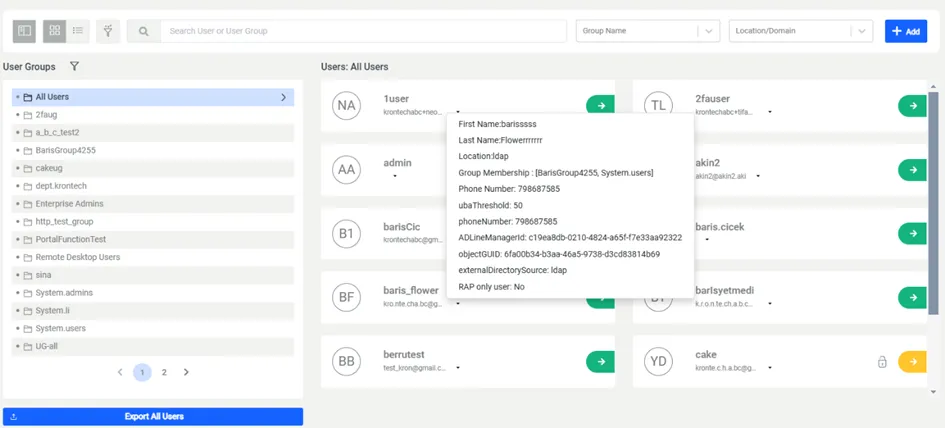This screenshot has width=945, height=428.
Task: Open the Location/Domain dropdown
Action: [x=800, y=31]
